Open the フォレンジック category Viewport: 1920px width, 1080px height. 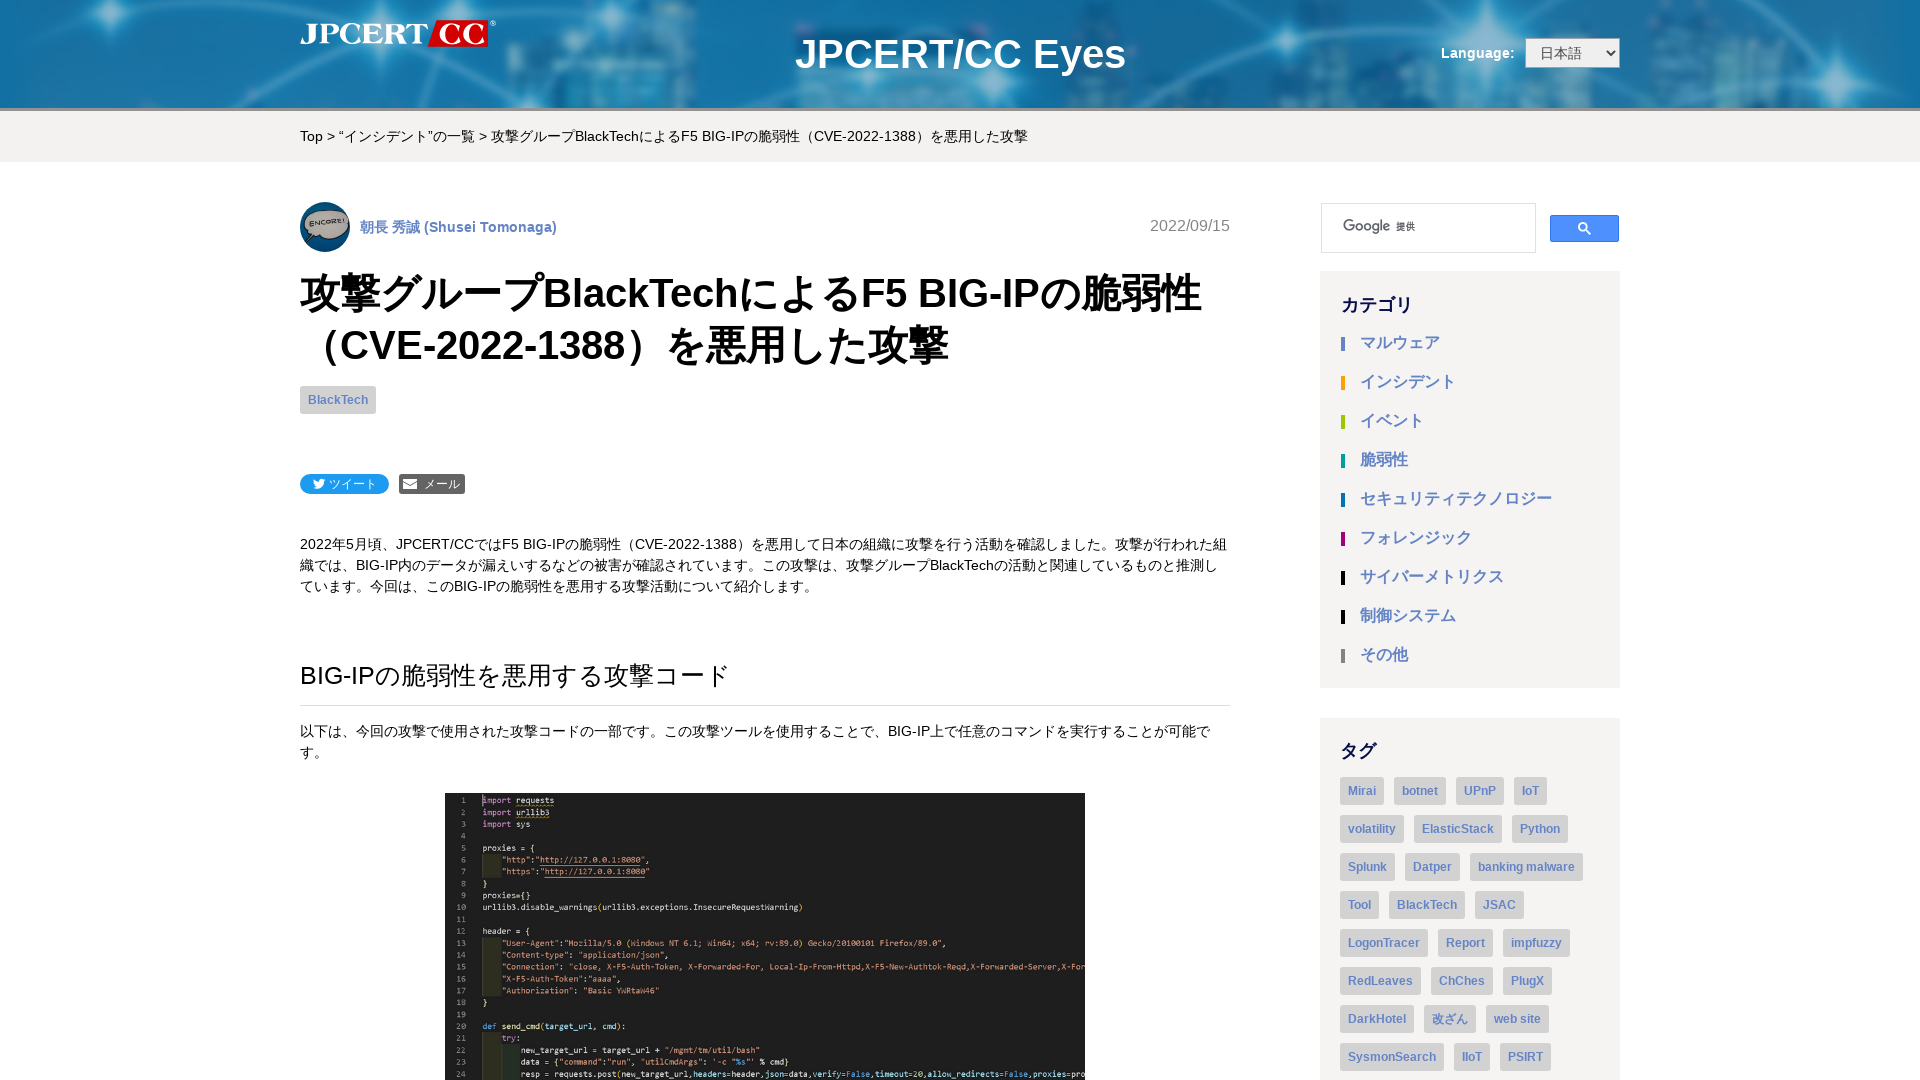1414,537
